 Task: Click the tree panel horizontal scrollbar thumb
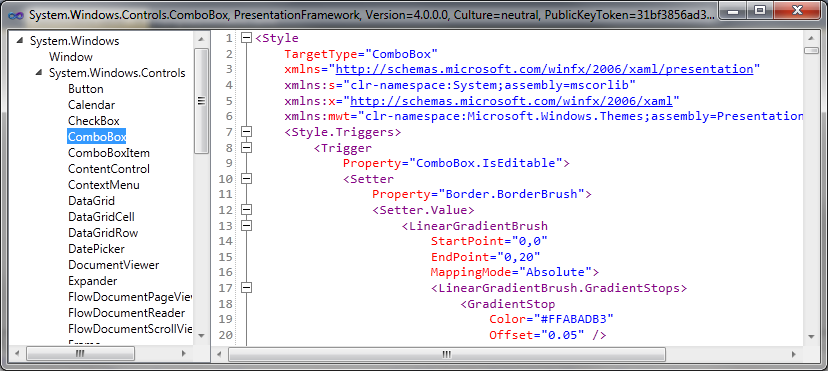[x=80, y=354]
